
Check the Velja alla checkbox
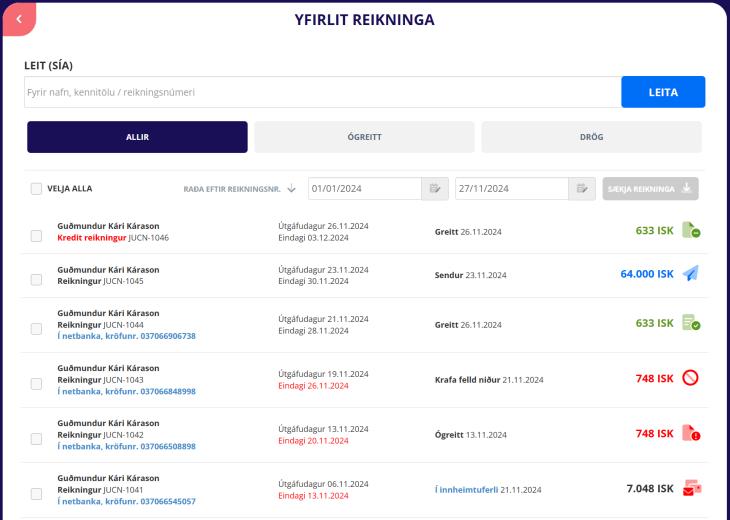[36, 188]
